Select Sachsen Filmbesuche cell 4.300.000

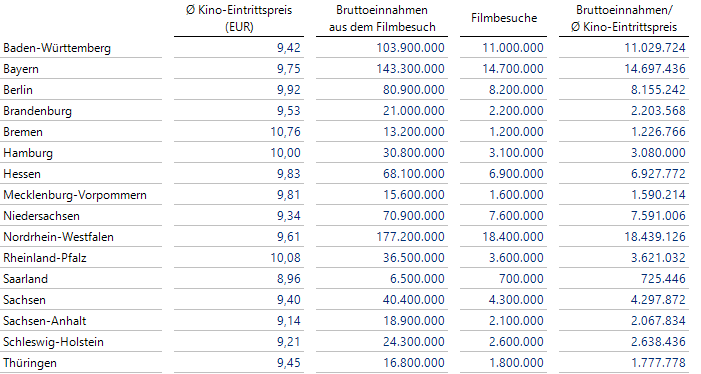[x=516, y=300]
